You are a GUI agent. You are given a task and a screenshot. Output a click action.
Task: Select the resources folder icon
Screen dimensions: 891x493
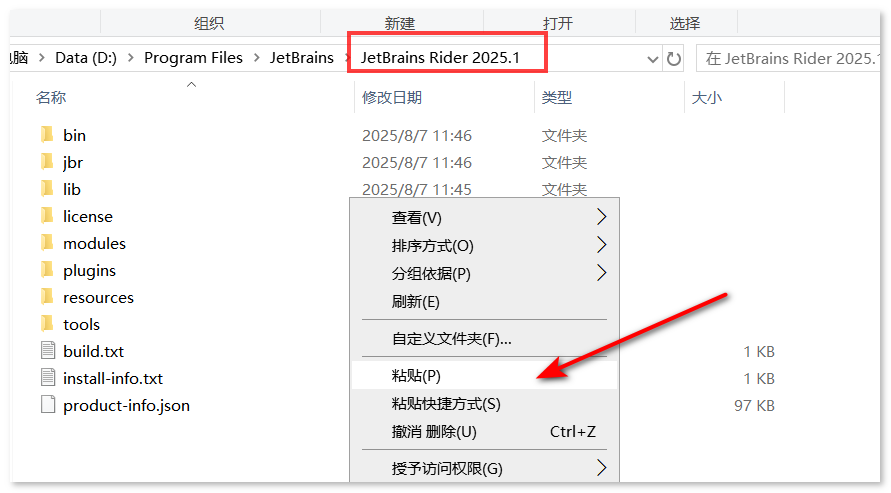tap(47, 296)
